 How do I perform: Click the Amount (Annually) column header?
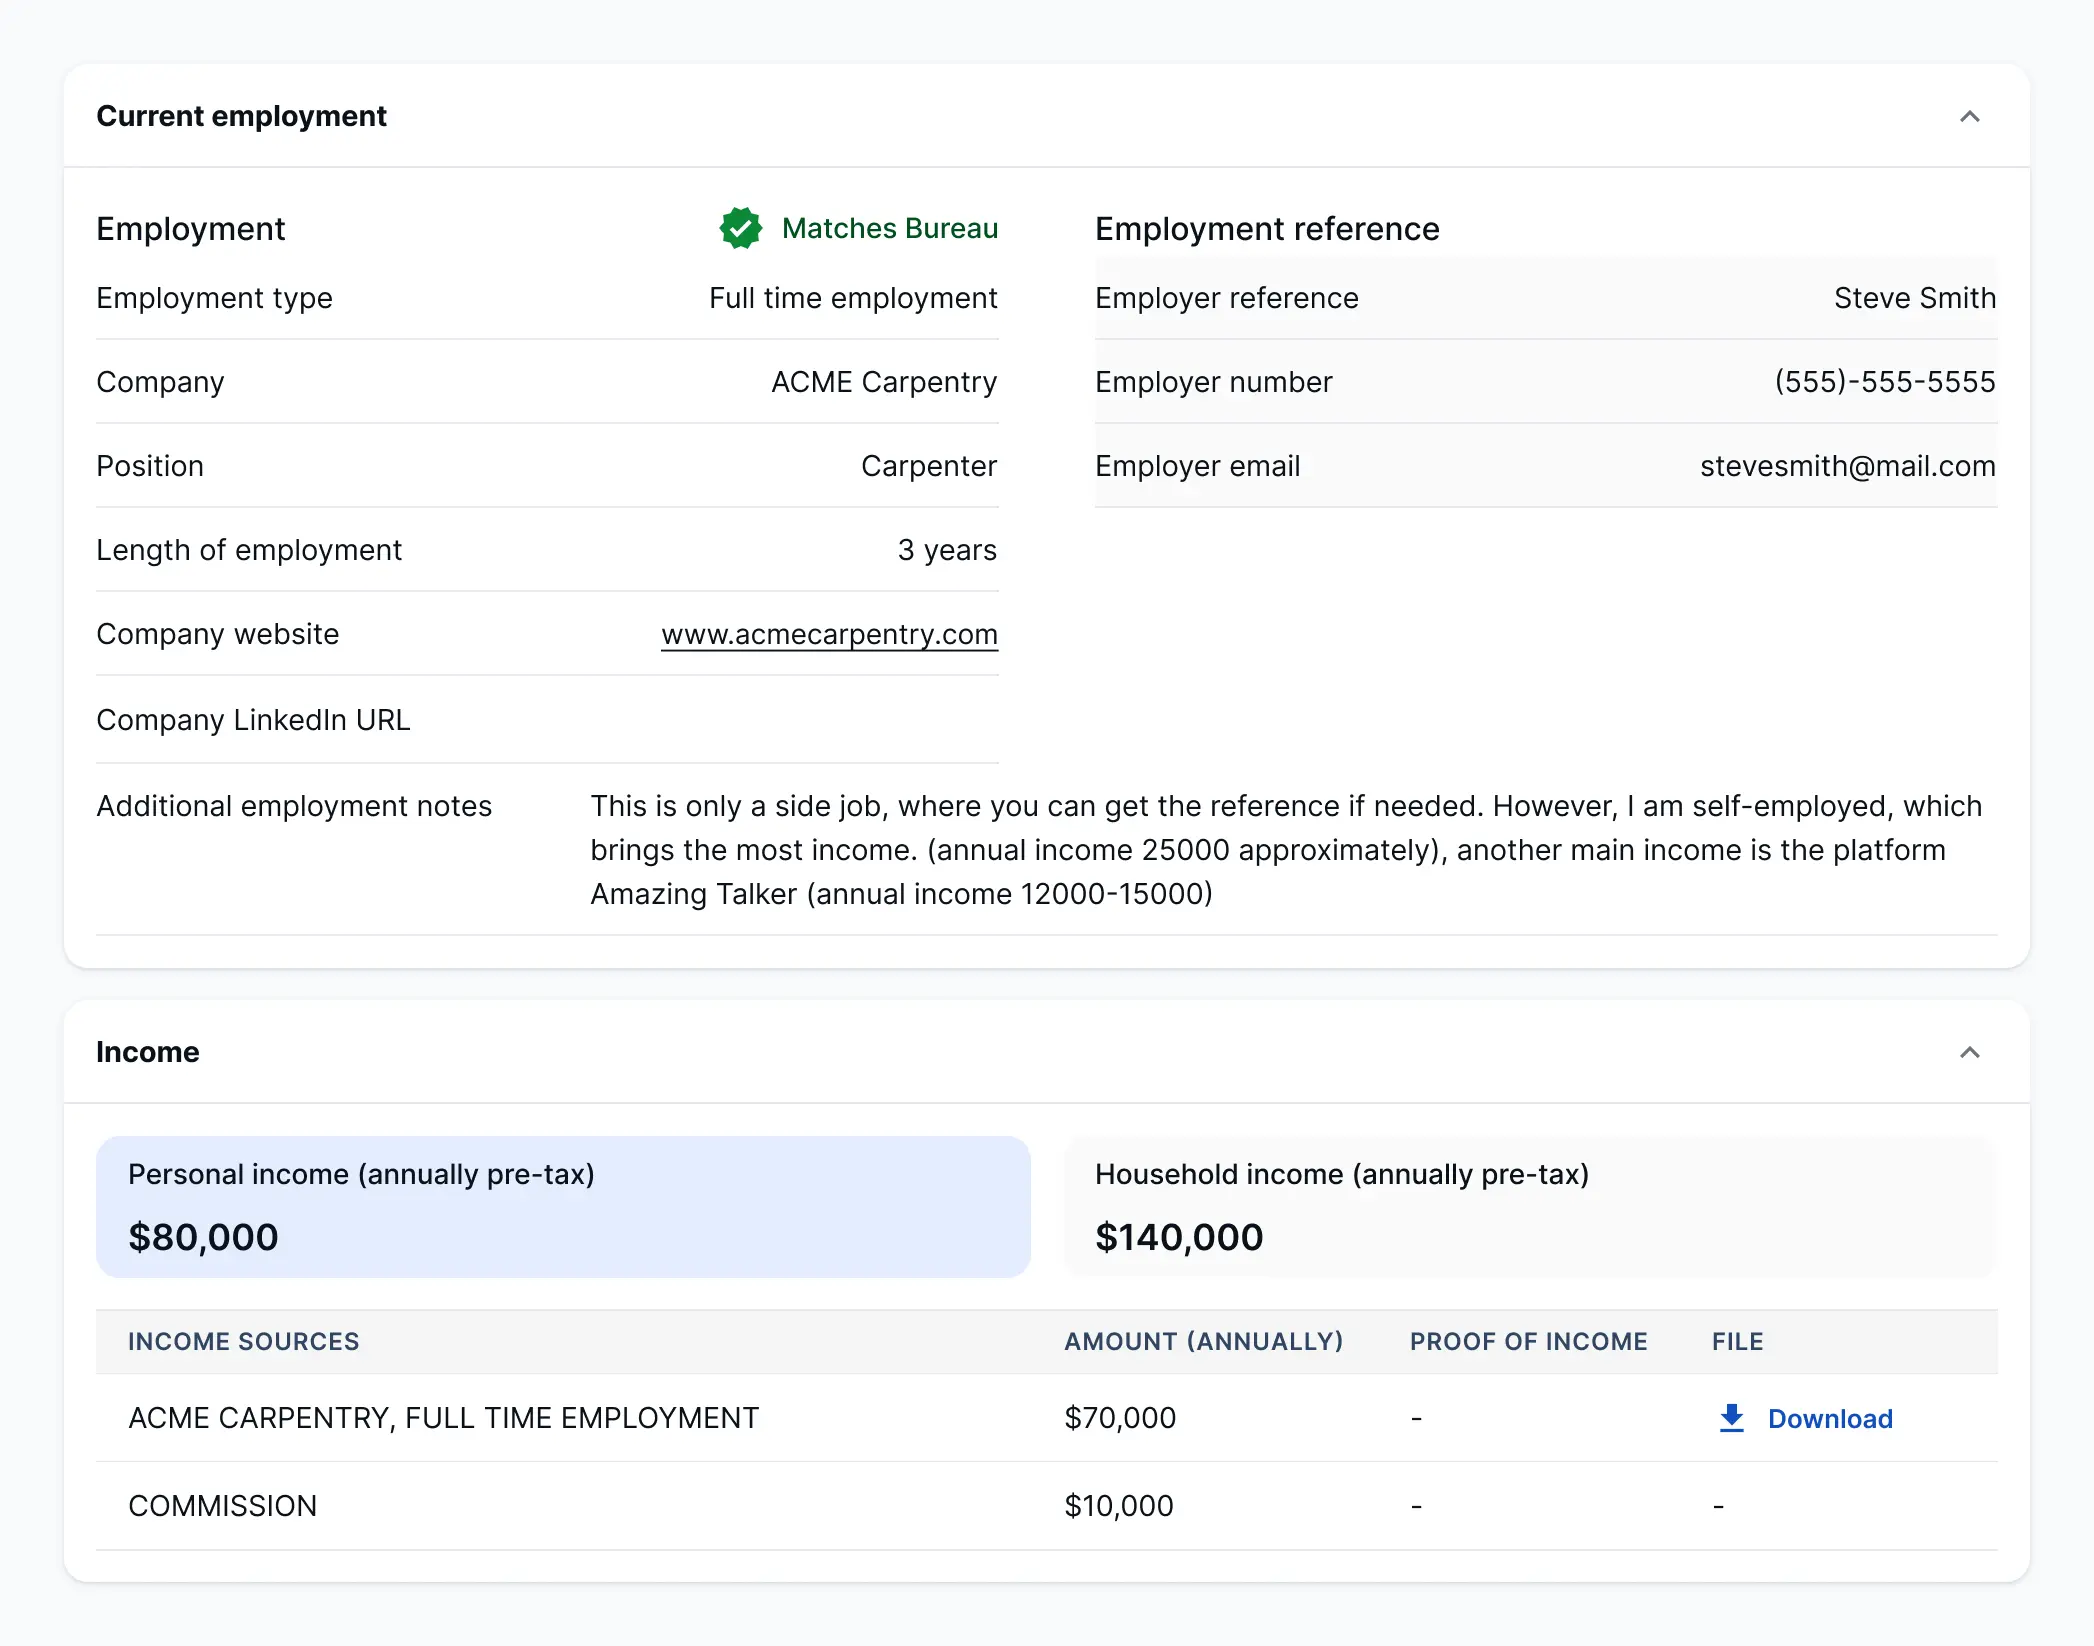click(1203, 1341)
